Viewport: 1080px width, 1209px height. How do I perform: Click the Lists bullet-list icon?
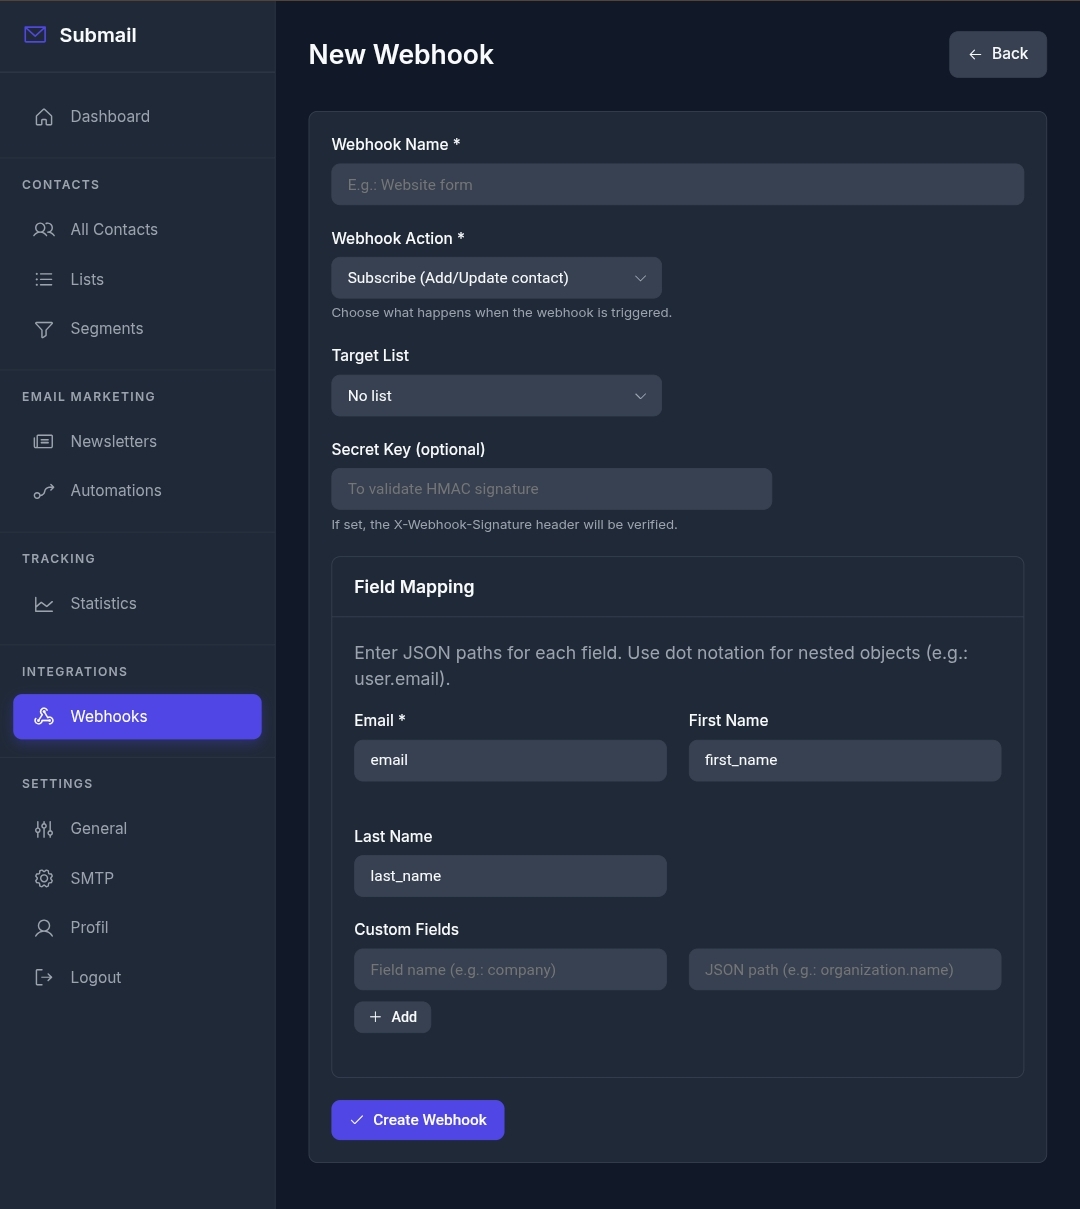coord(44,280)
